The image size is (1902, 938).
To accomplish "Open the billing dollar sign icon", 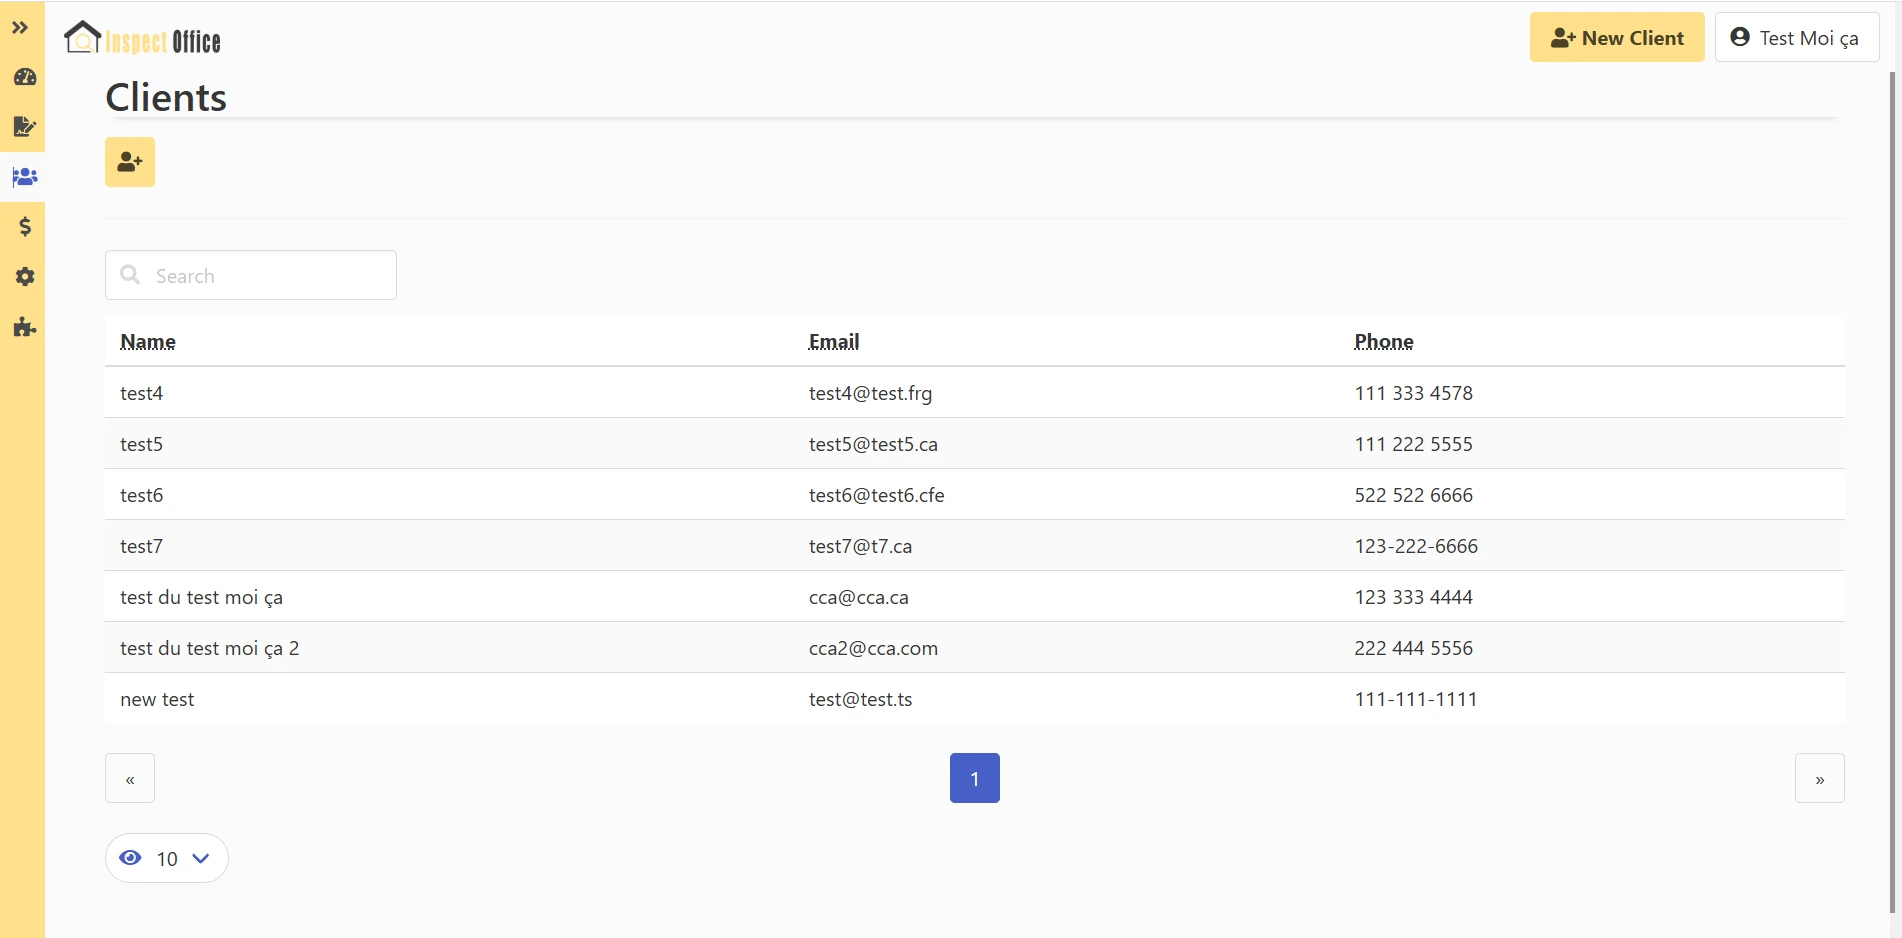I will tap(25, 227).
